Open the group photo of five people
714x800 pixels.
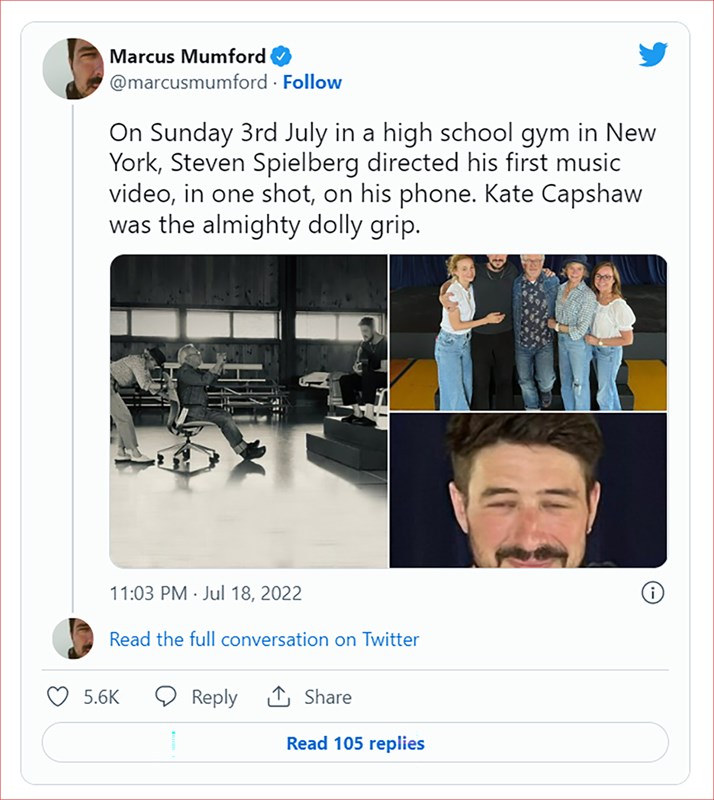point(528,332)
